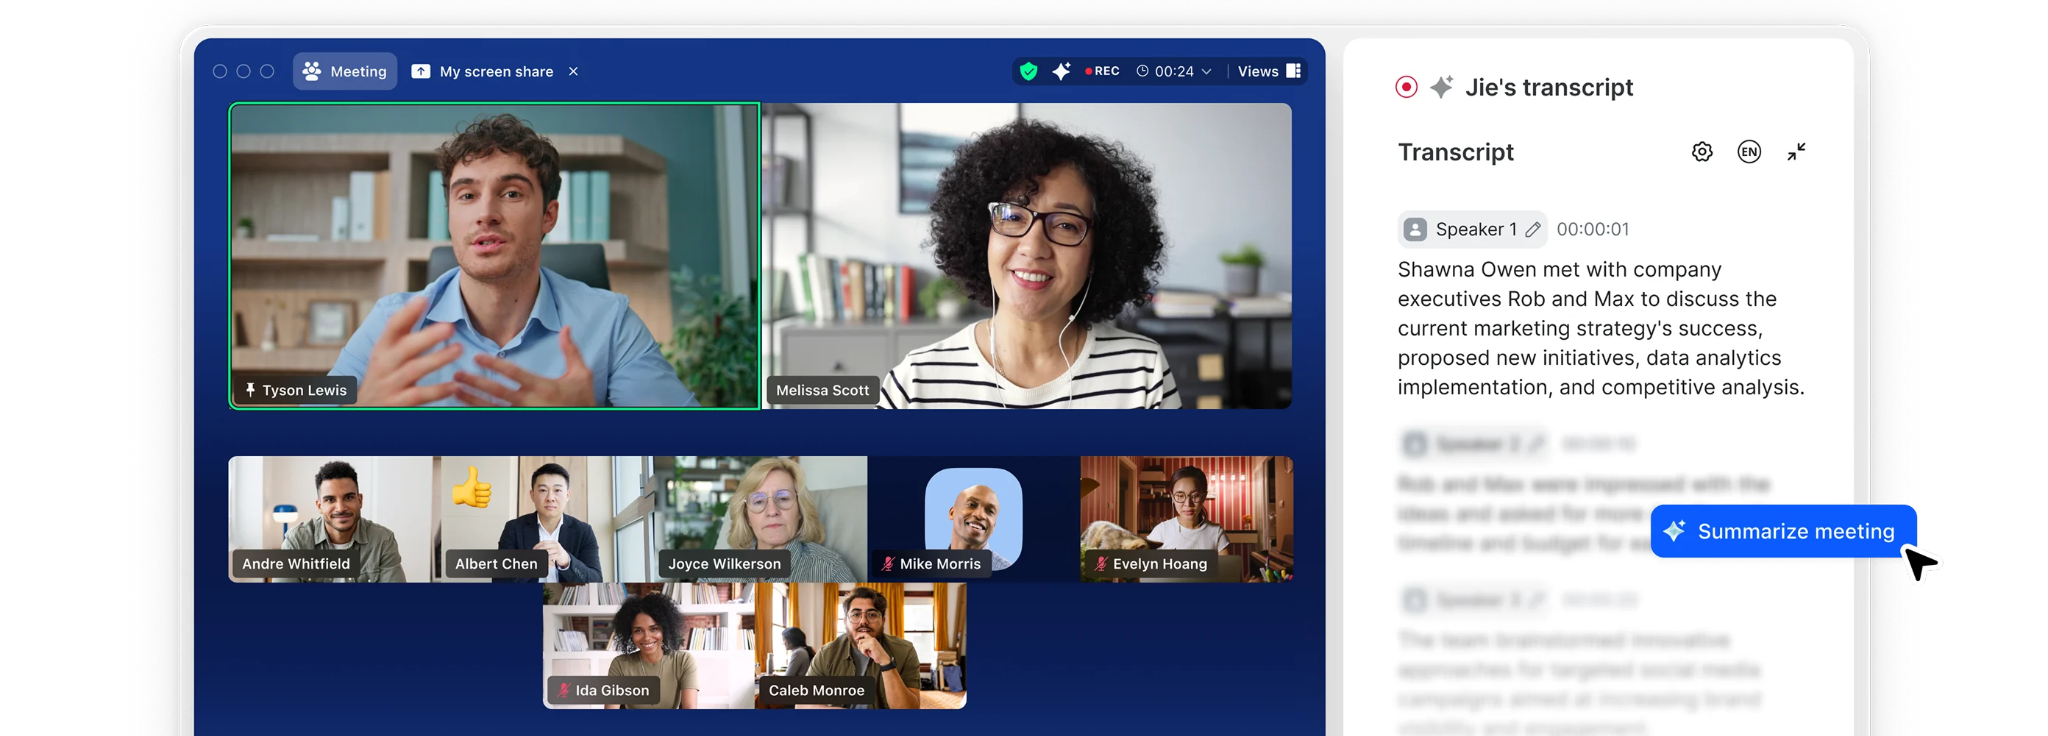Viewport: 2048px width, 736px height.
Task: Edit Speaker 1 name with pencil icon
Action: tap(1533, 230)
